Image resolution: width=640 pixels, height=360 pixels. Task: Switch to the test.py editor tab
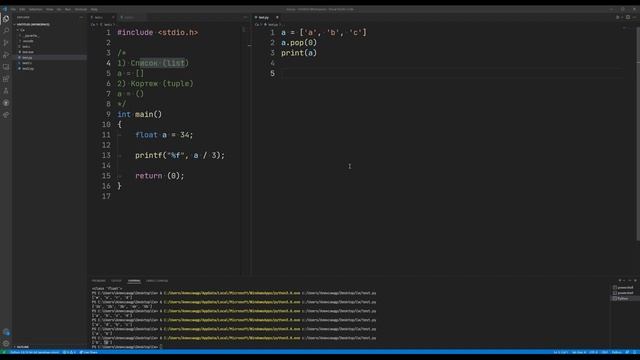click(x=267, y=17)
